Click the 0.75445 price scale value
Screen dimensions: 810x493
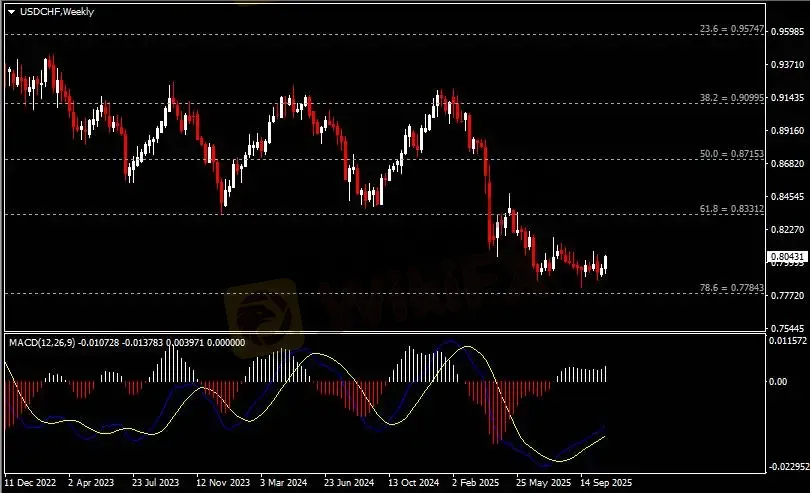pyautogui.click(x=787, y=329)
